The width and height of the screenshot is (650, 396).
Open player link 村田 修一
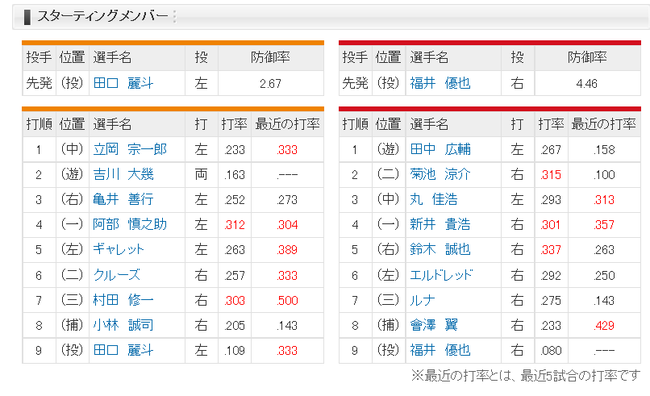click(123, 300)
